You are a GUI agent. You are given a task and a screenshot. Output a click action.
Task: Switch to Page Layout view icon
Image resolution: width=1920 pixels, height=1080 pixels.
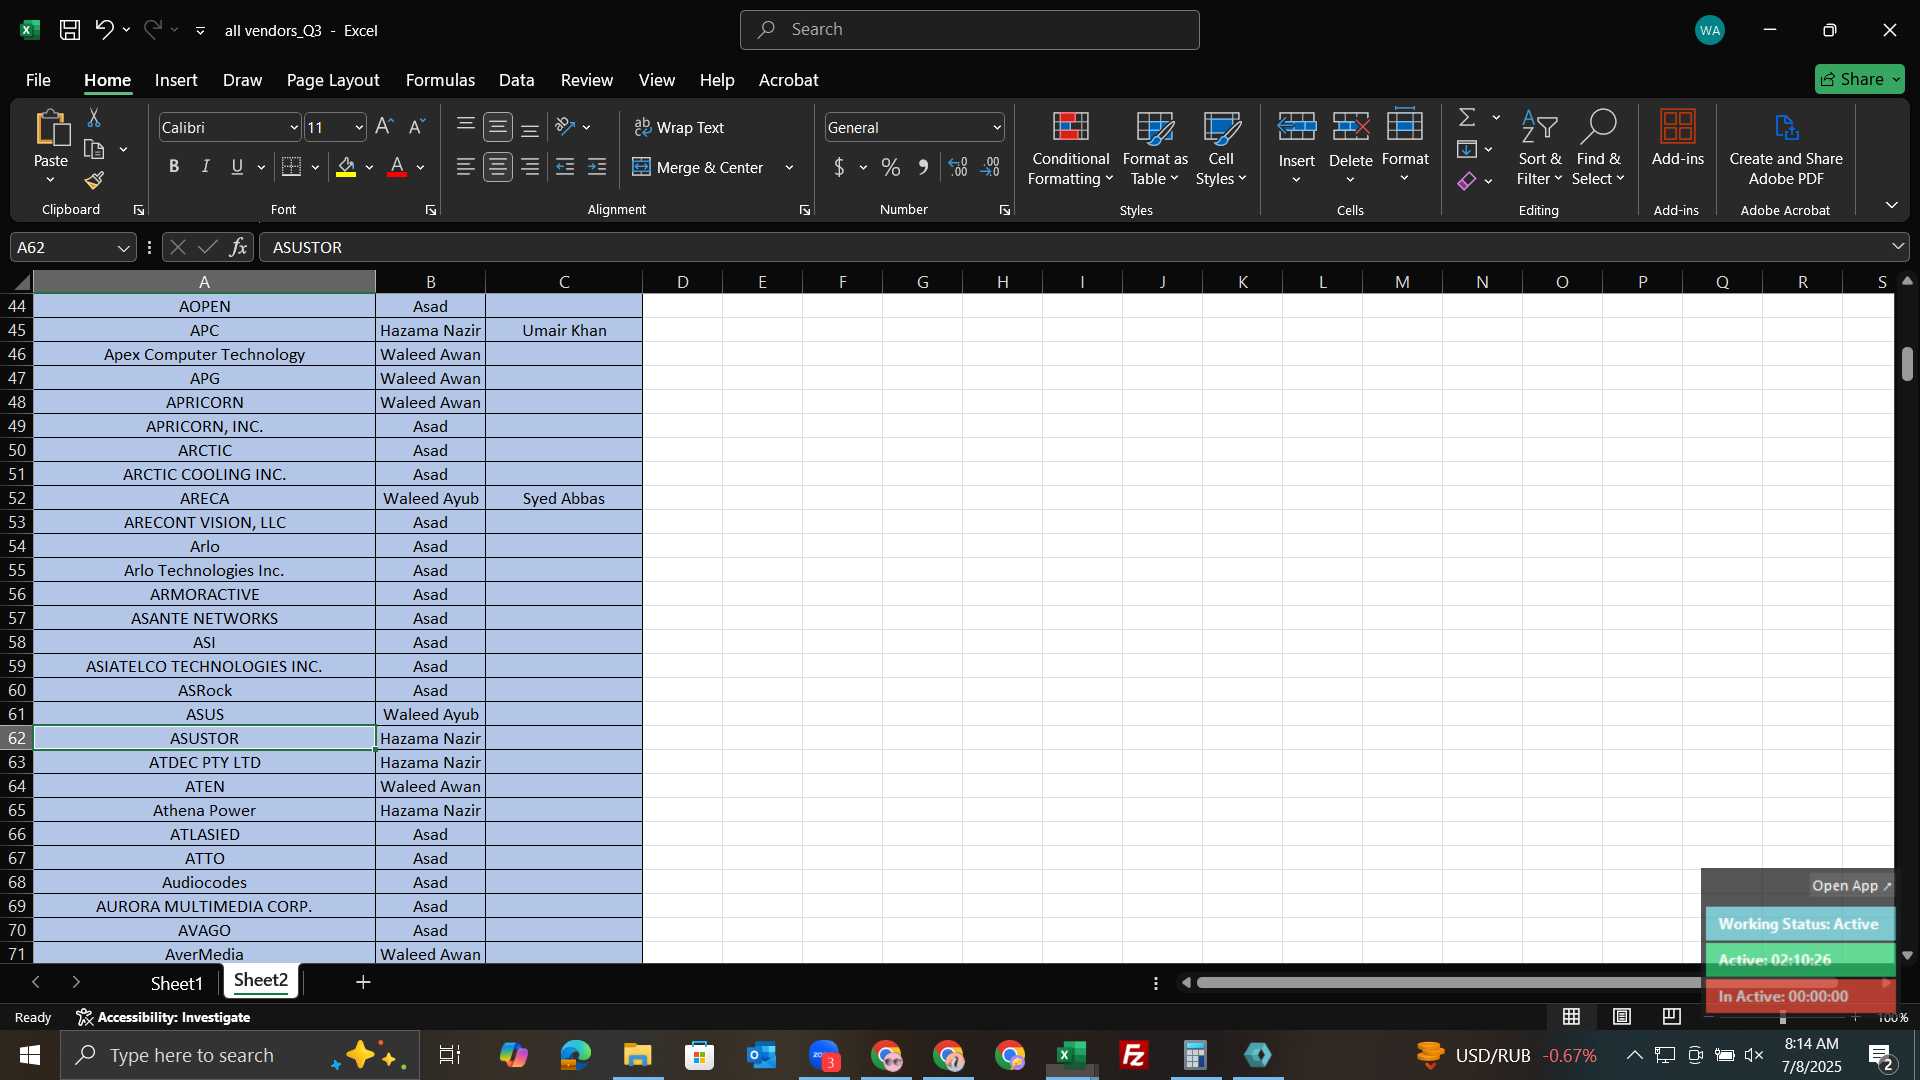(x=1622, y=1017)
